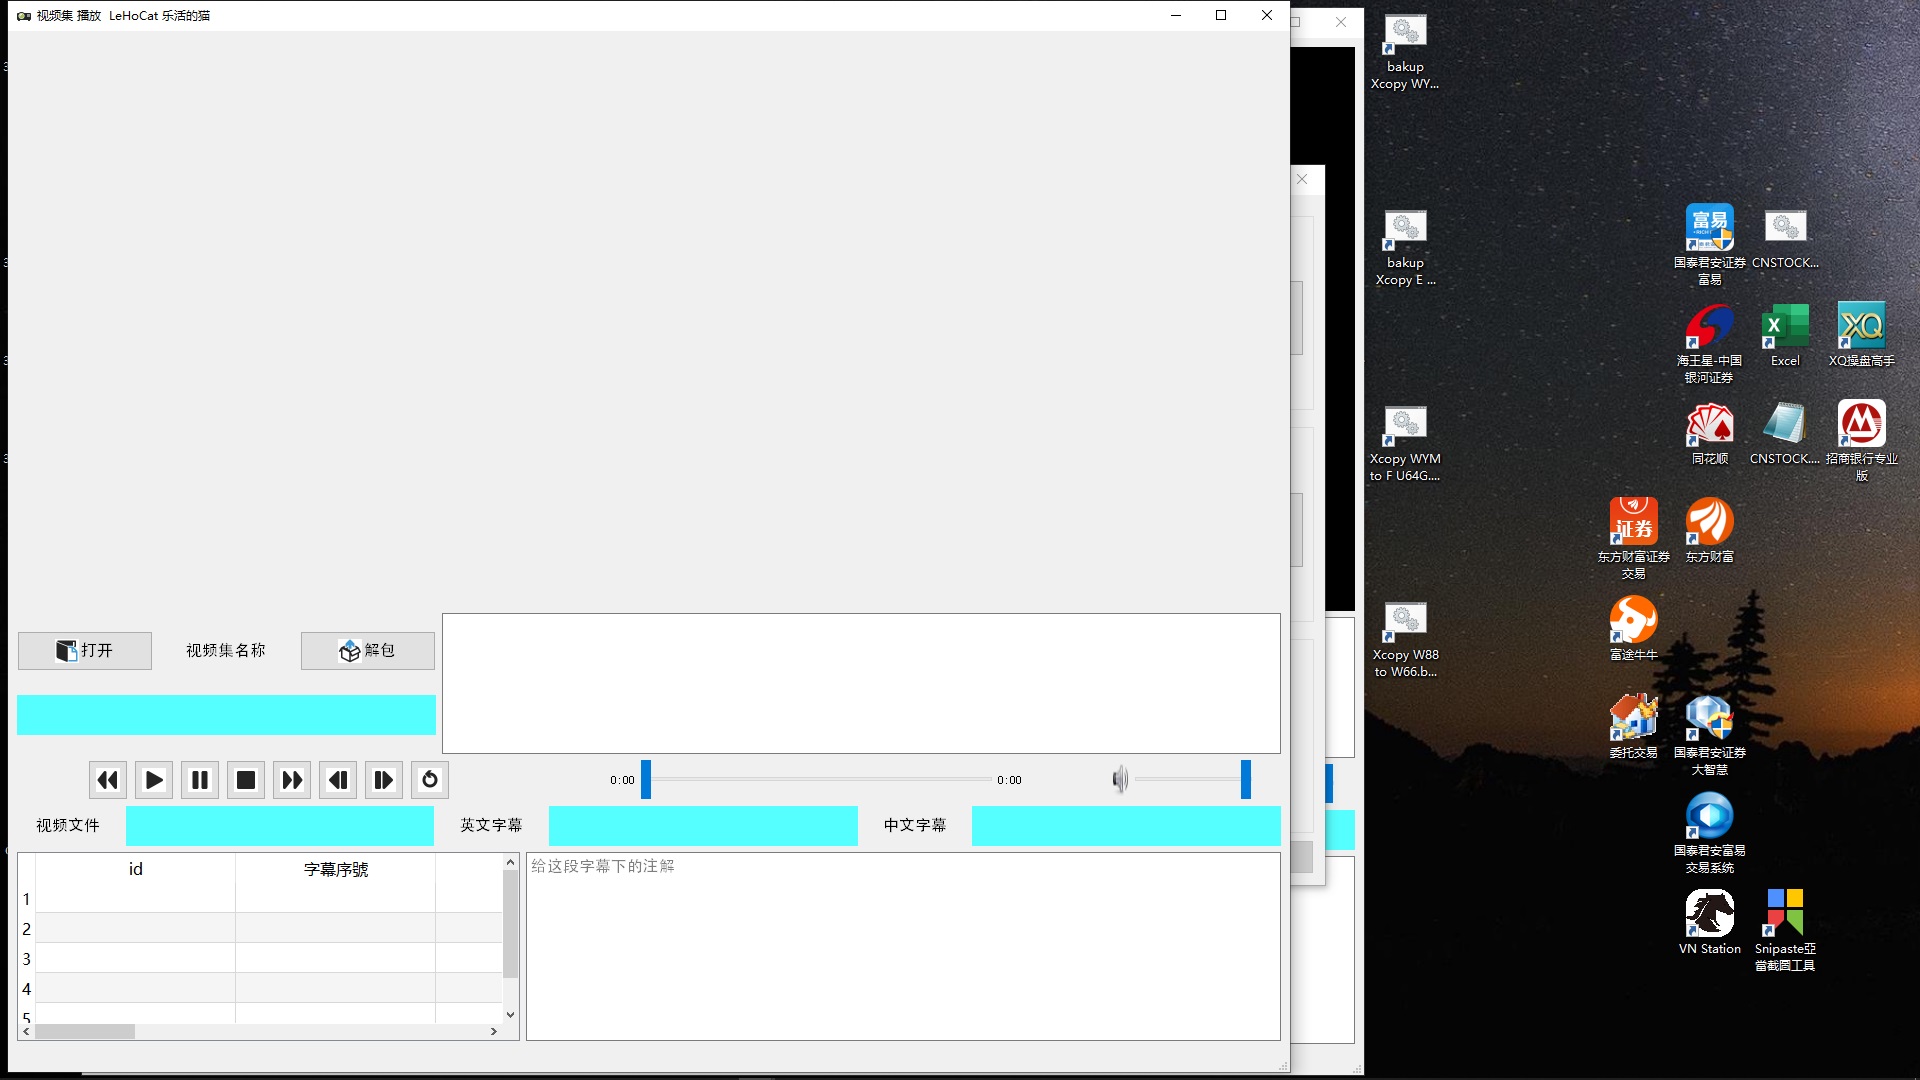Click the subtitle annotation text box
Screen dimensions: 1920x1080
[x=903, y=946]
